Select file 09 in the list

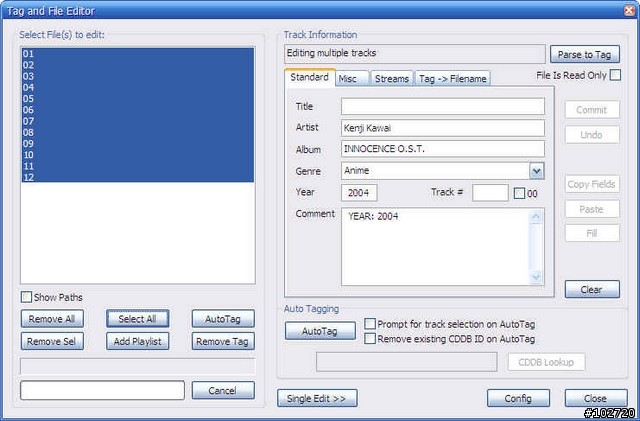pos(138,144)
